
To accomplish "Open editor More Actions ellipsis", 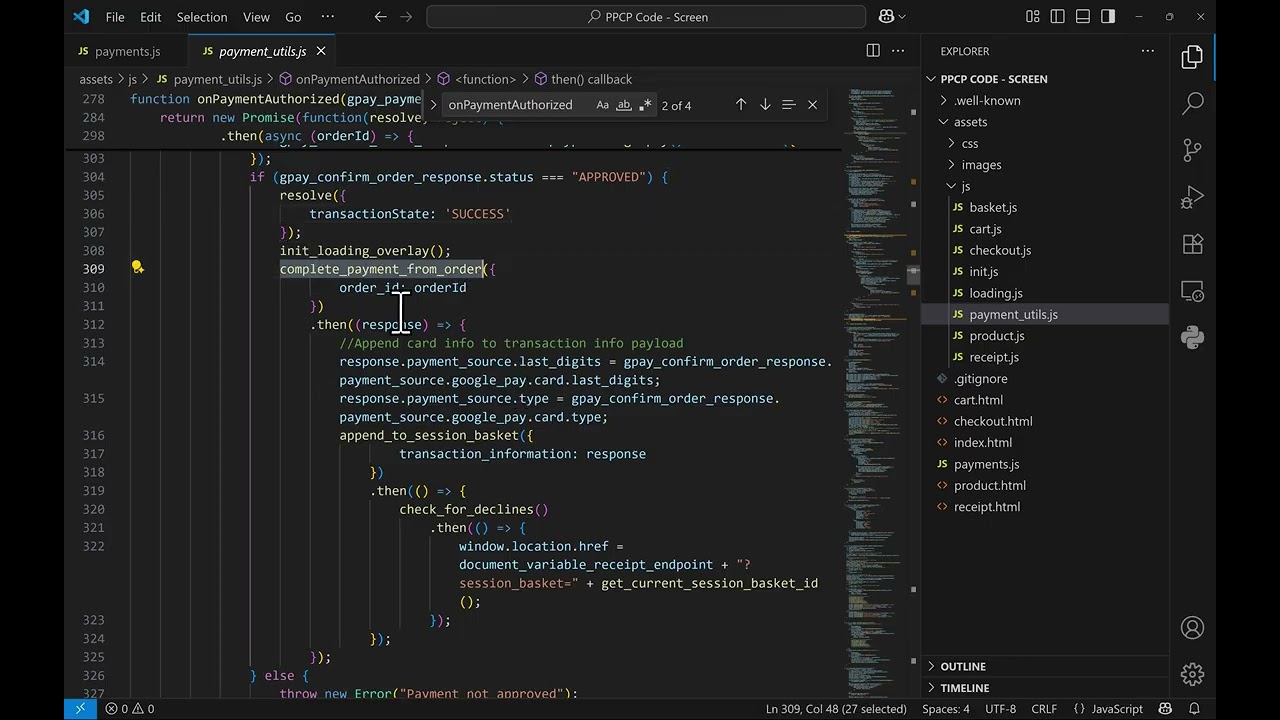I will [x=899, y=51].
